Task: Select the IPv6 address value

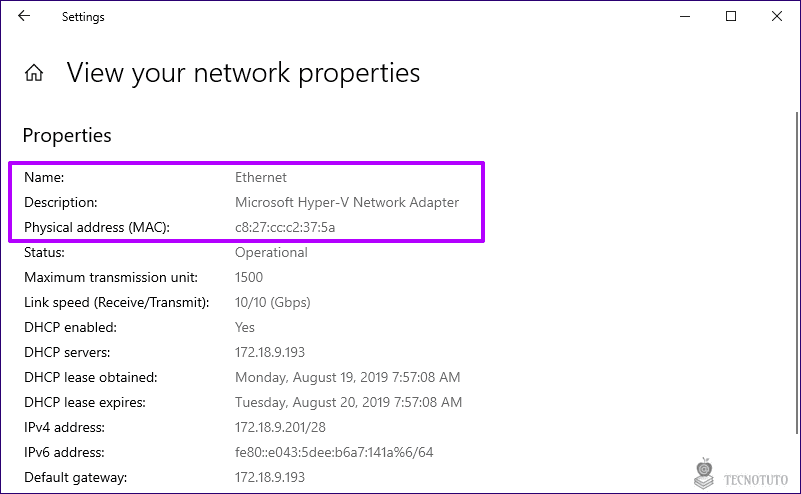Action: [x=334, y=452]
